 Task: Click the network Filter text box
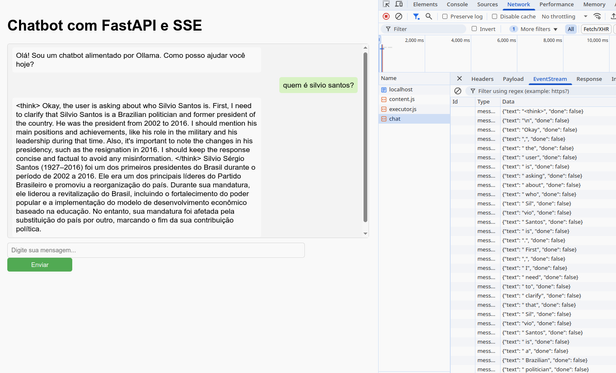(424, 29)
